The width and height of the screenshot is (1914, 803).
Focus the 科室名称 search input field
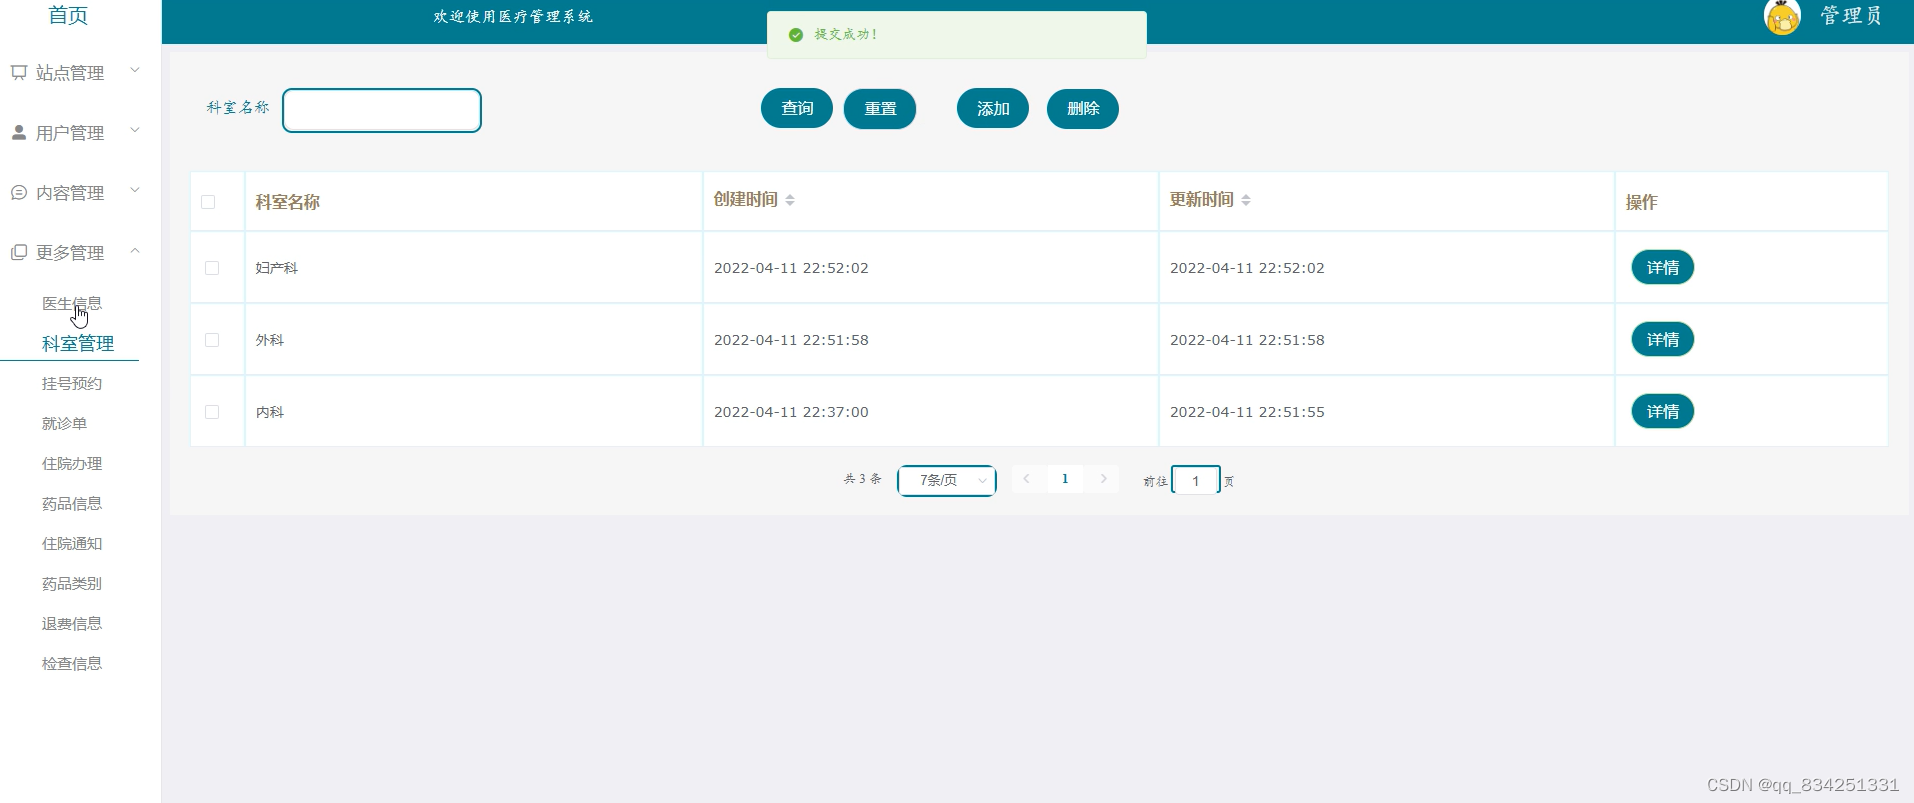[x=382, y=110]
